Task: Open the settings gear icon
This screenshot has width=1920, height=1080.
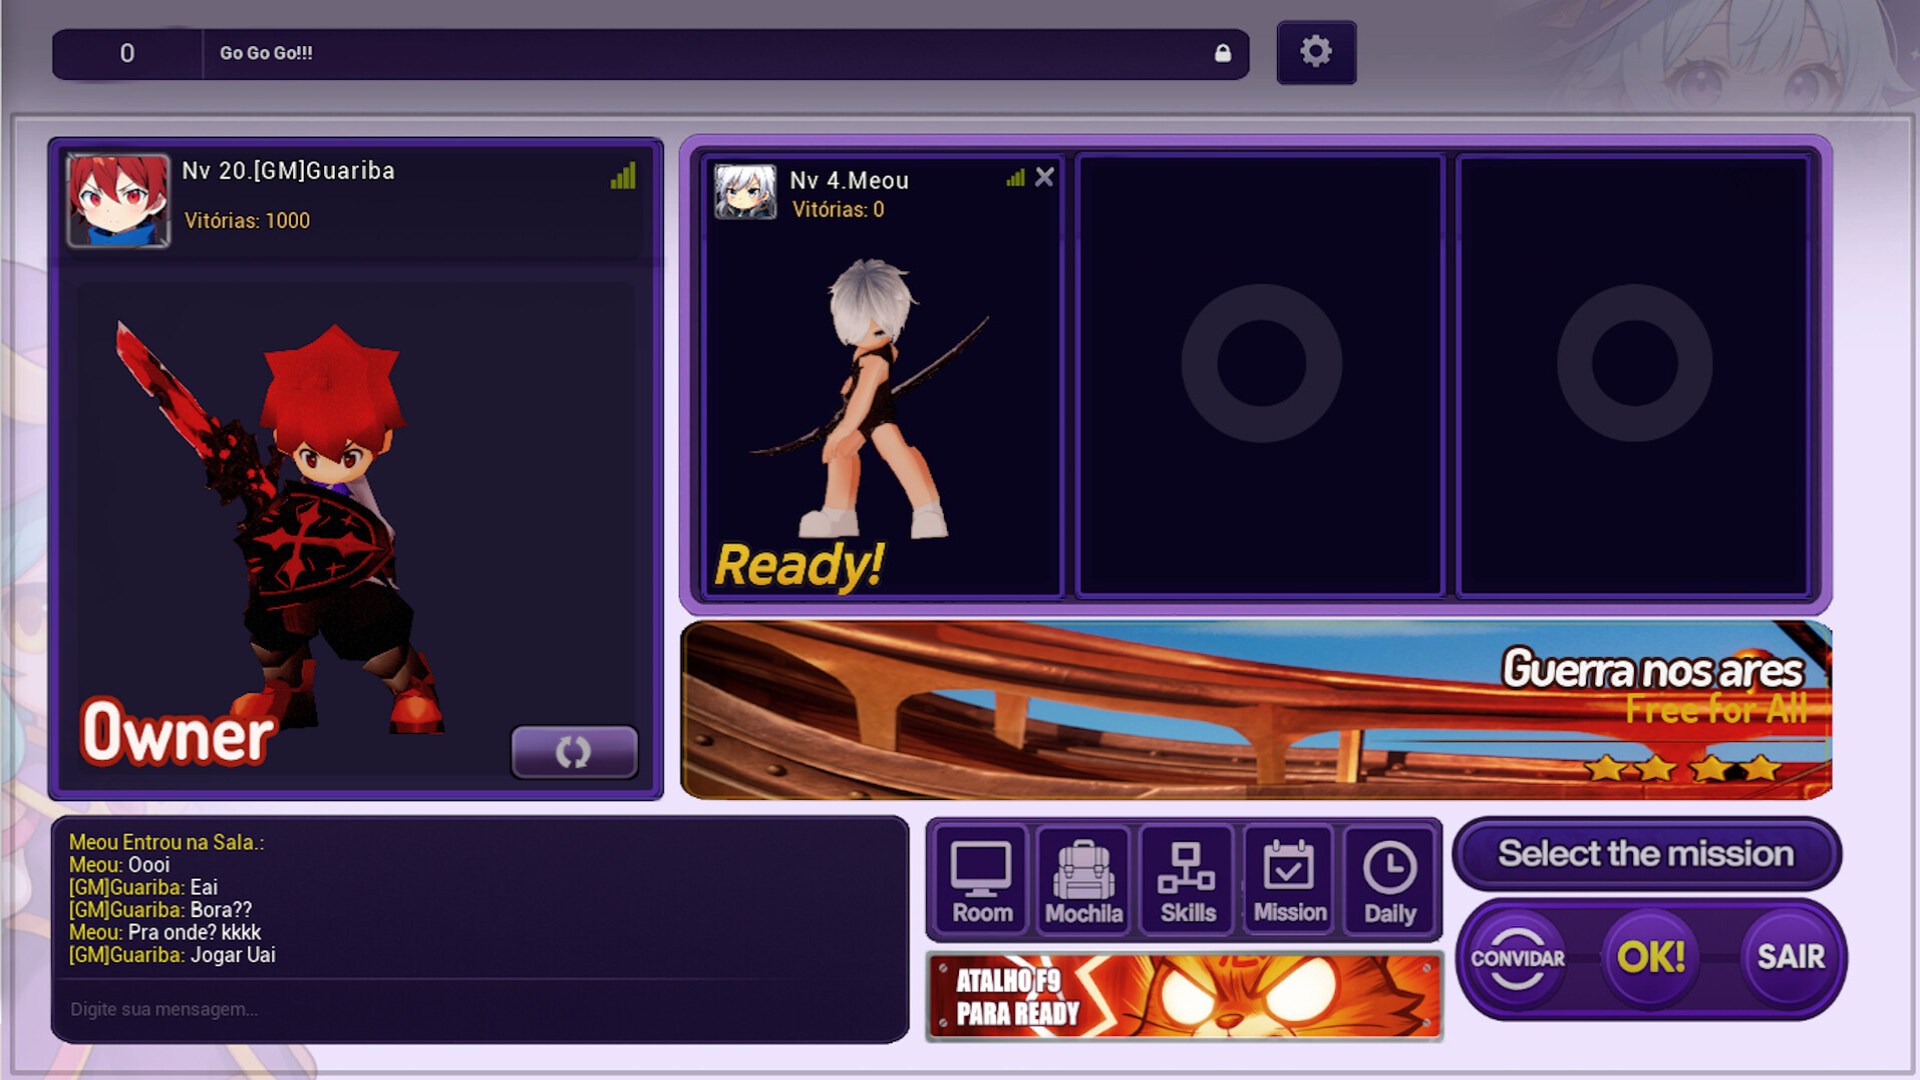Action: [x=1316, y=52]
